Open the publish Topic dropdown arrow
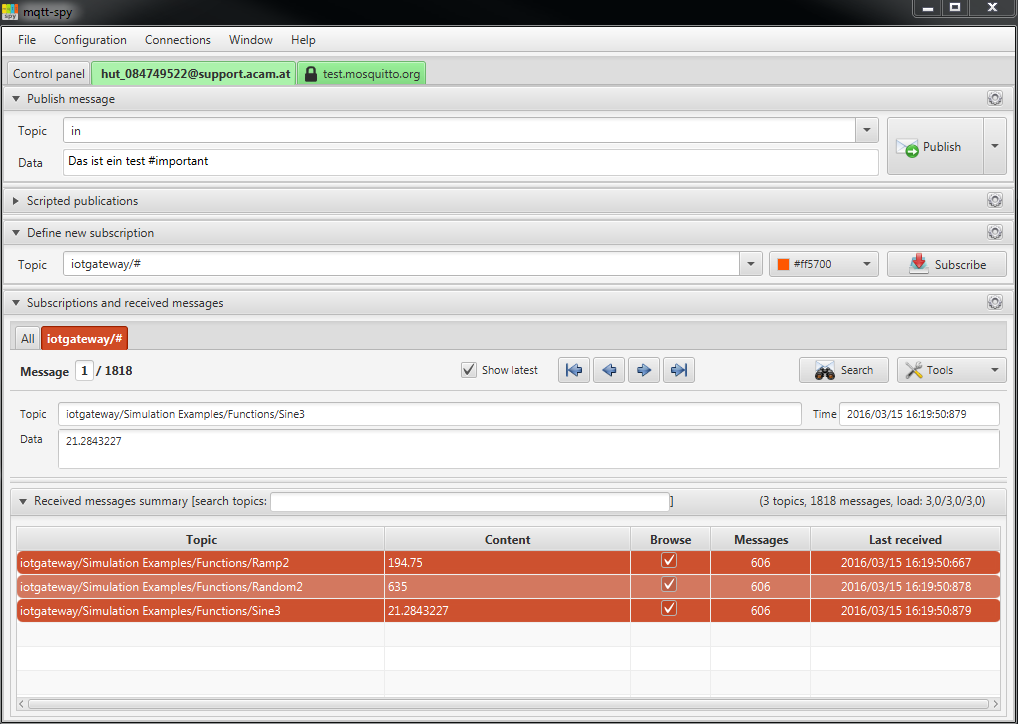The image size is (1018, 724). (867, 131)
